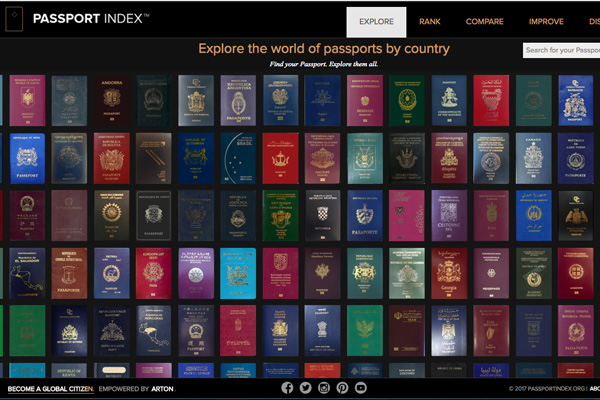Screen dimensions: 600x400
Task: Click the El Salvador passport cover
Action: [27, 272]
